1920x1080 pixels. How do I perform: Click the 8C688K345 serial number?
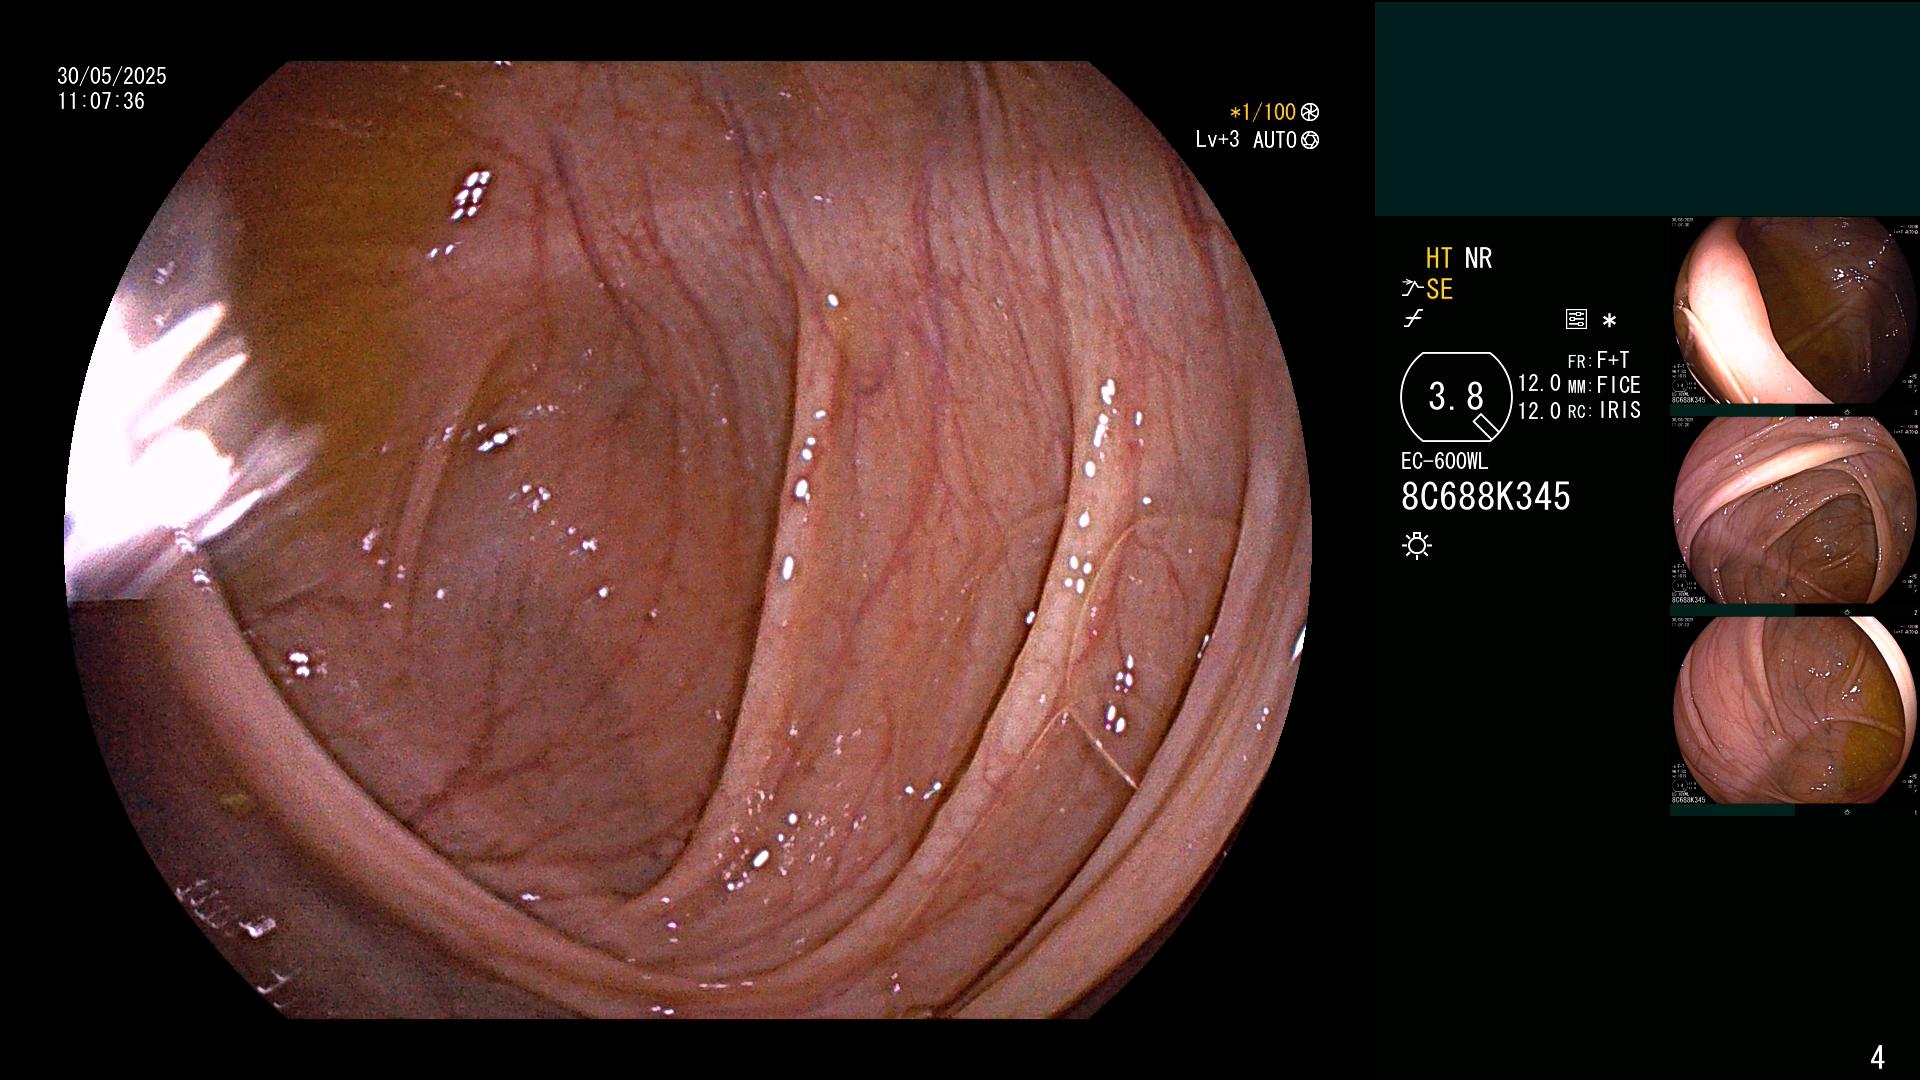point(1486,496)
